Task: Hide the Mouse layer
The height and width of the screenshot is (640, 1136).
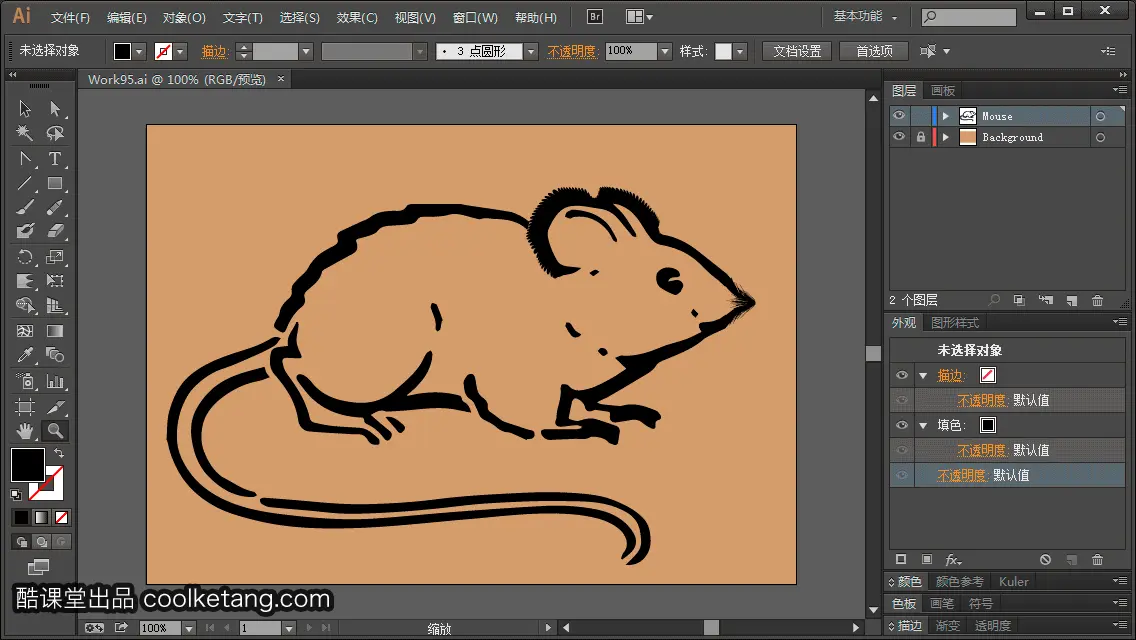Action: pos(899,116)
